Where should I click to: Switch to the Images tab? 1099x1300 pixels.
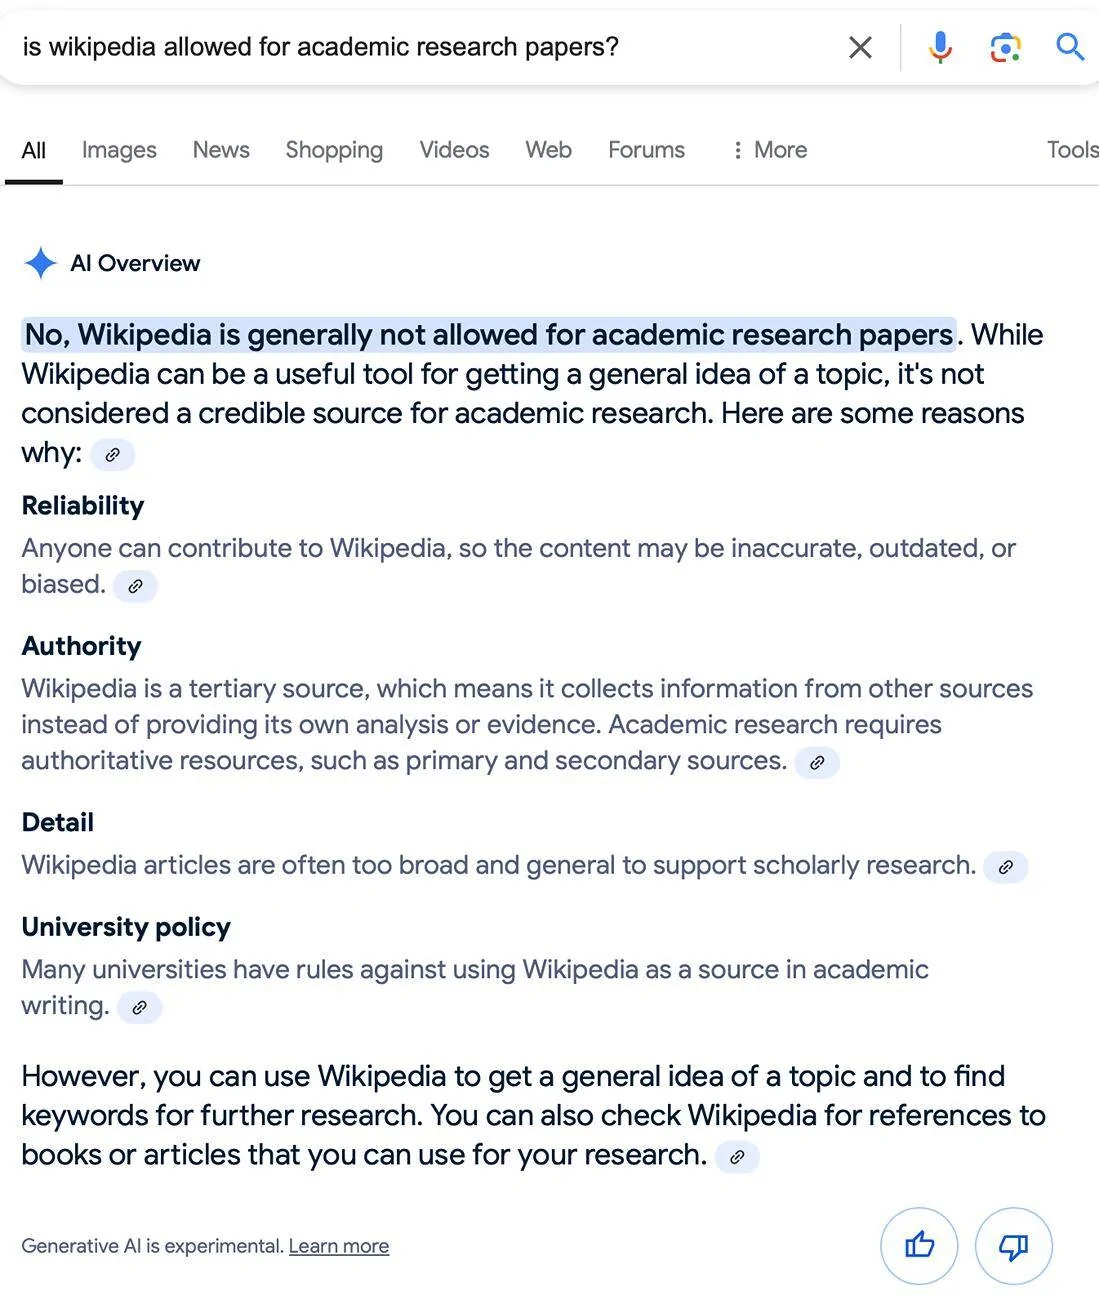(x=119, y=150)
